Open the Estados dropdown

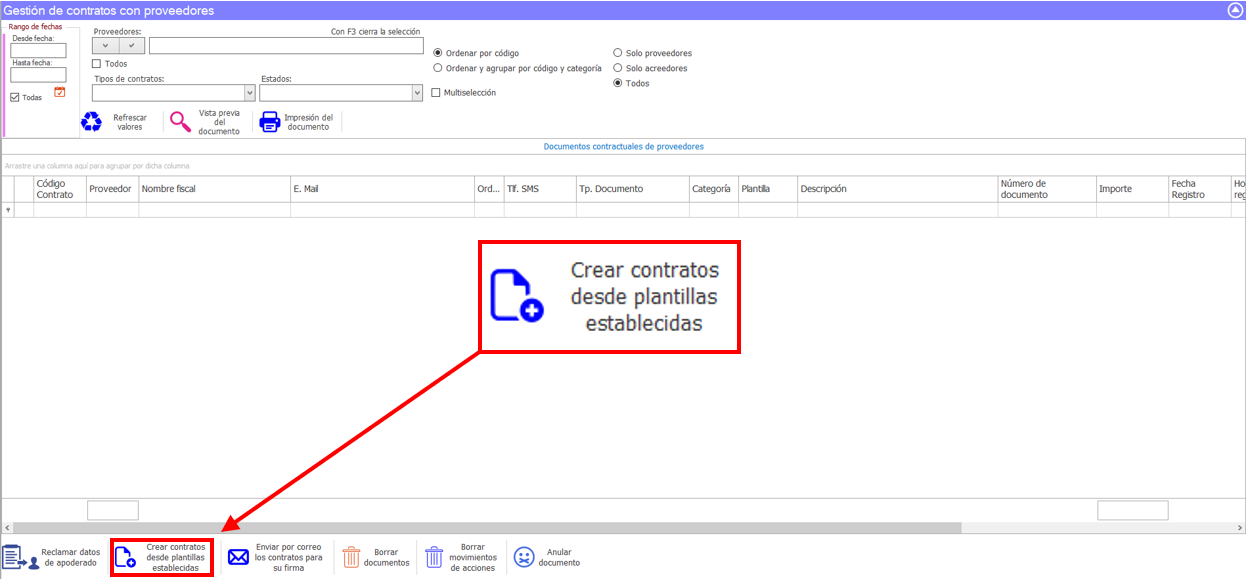(418, 91)
